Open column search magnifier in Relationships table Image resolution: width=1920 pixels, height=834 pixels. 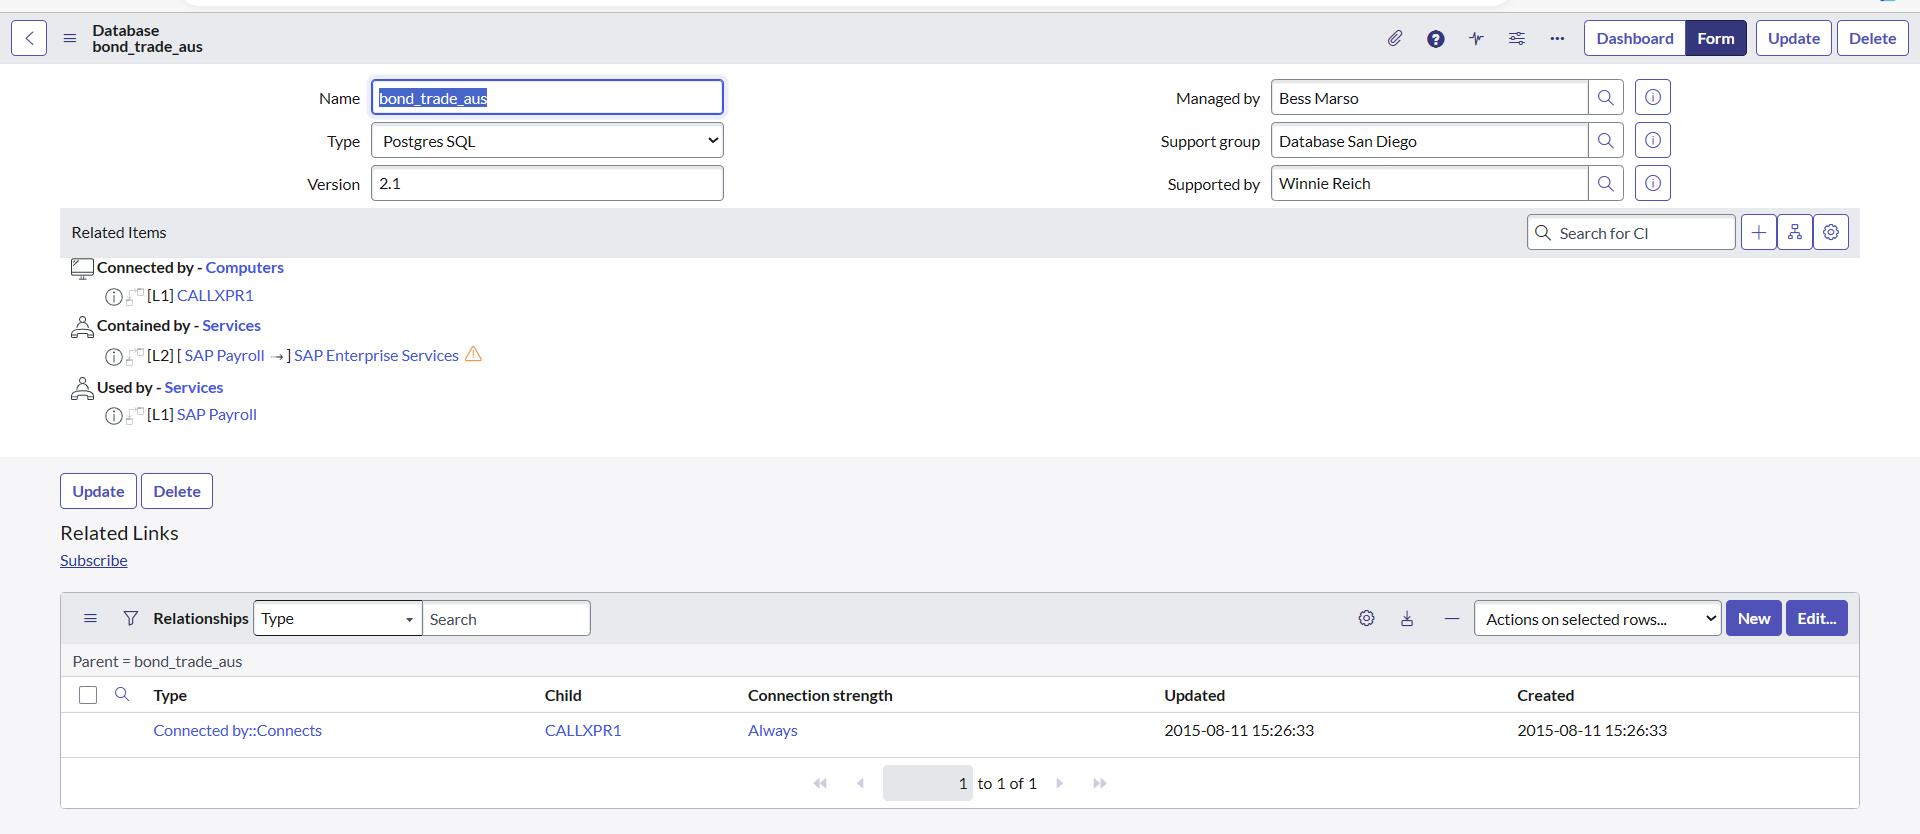tap(122, 694)
